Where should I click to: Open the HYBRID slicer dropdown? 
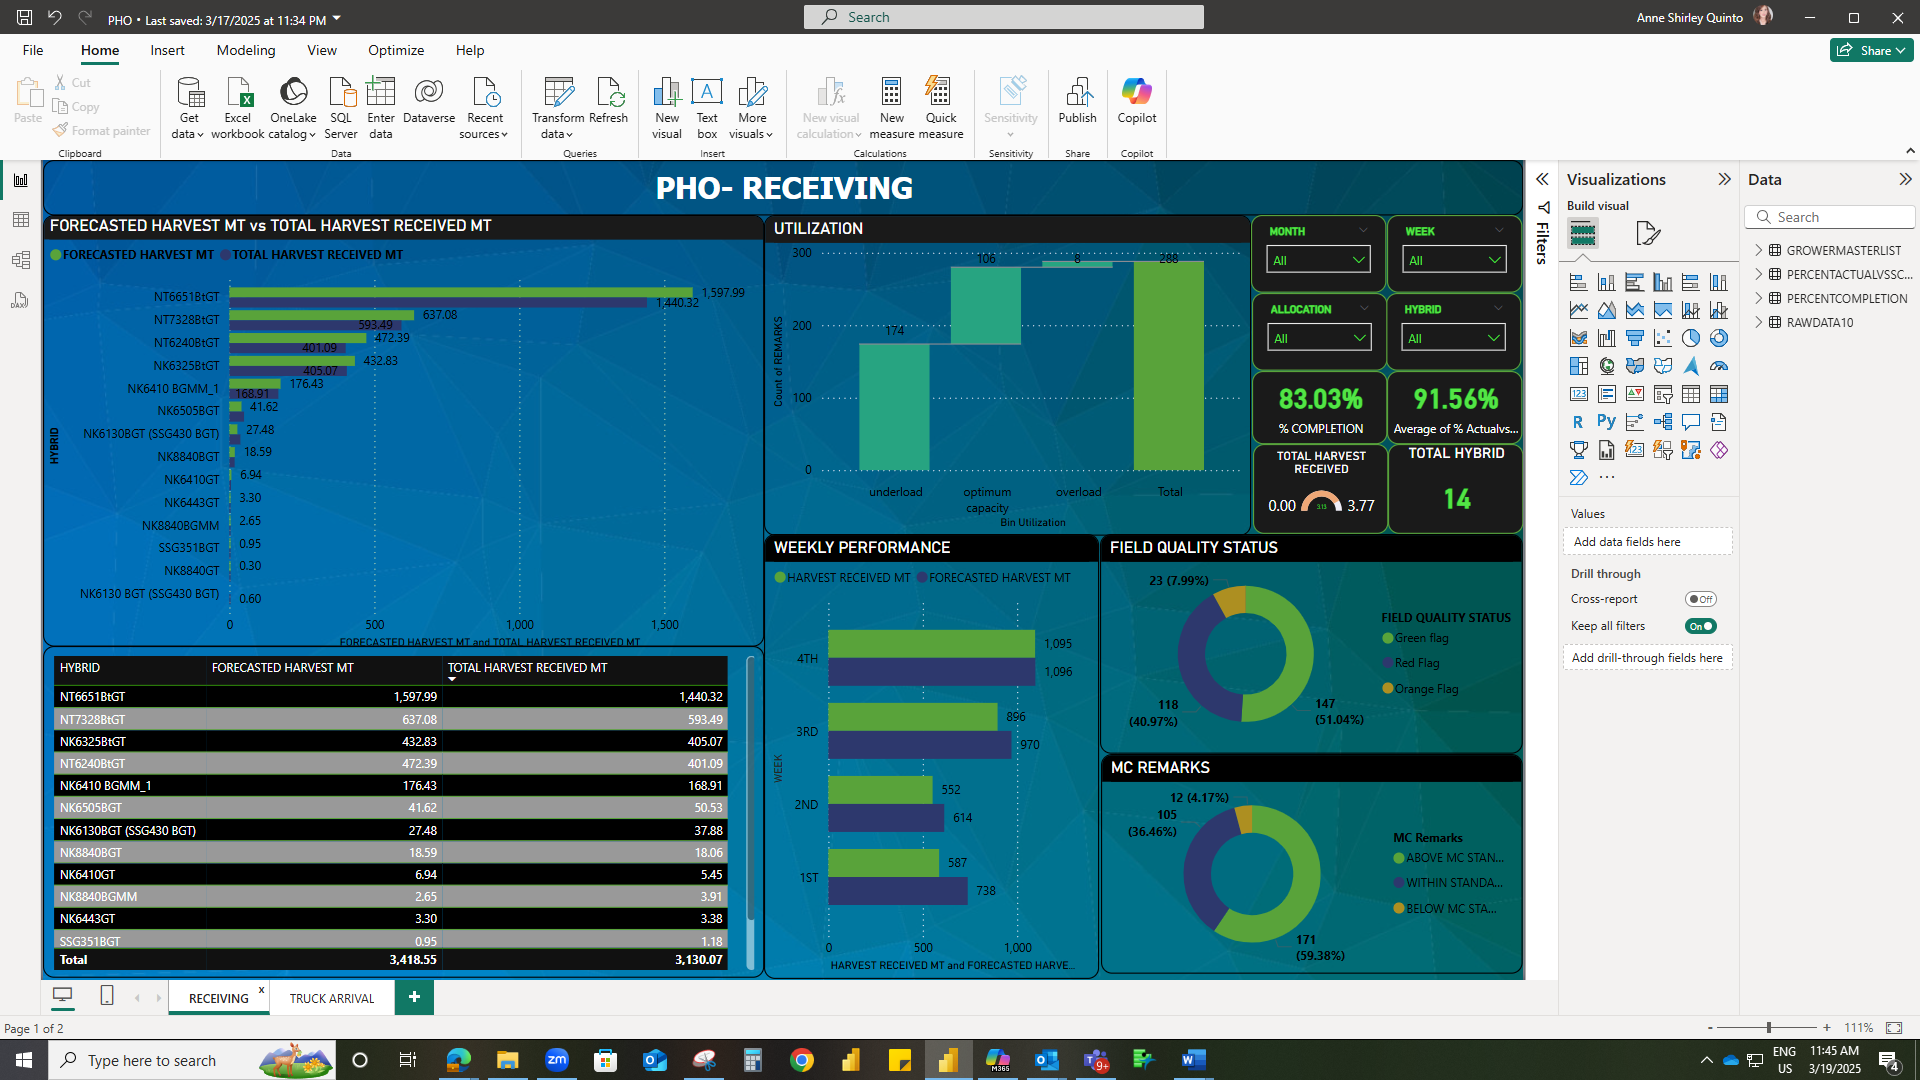[1454, 338]
